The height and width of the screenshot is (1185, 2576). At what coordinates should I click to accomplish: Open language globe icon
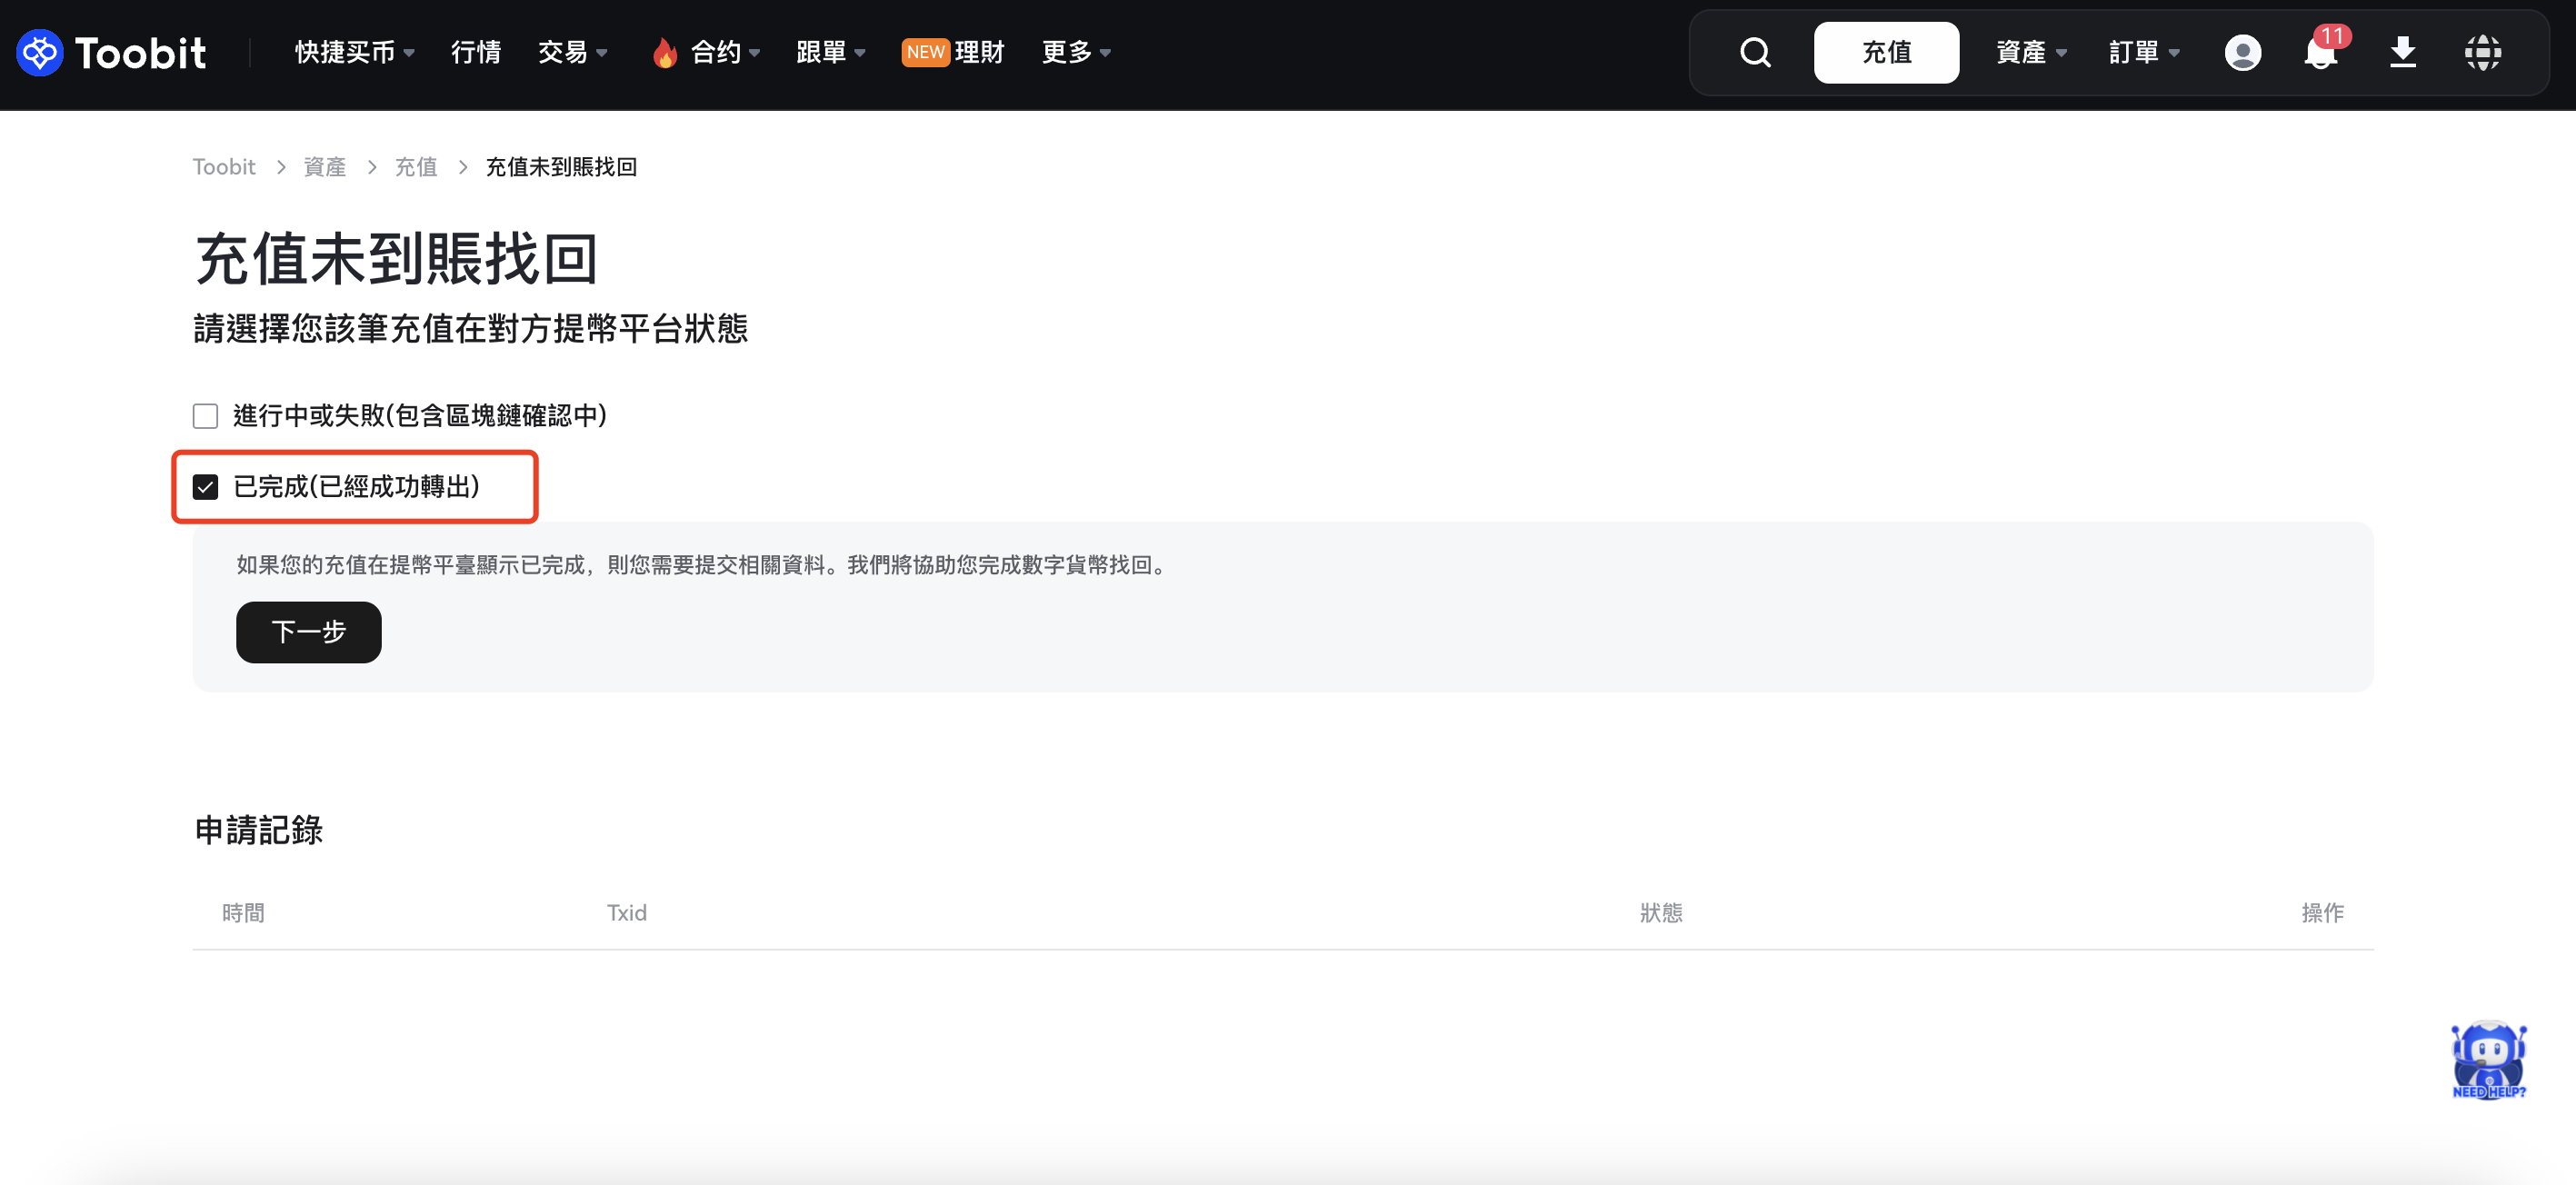[2482, 53]
